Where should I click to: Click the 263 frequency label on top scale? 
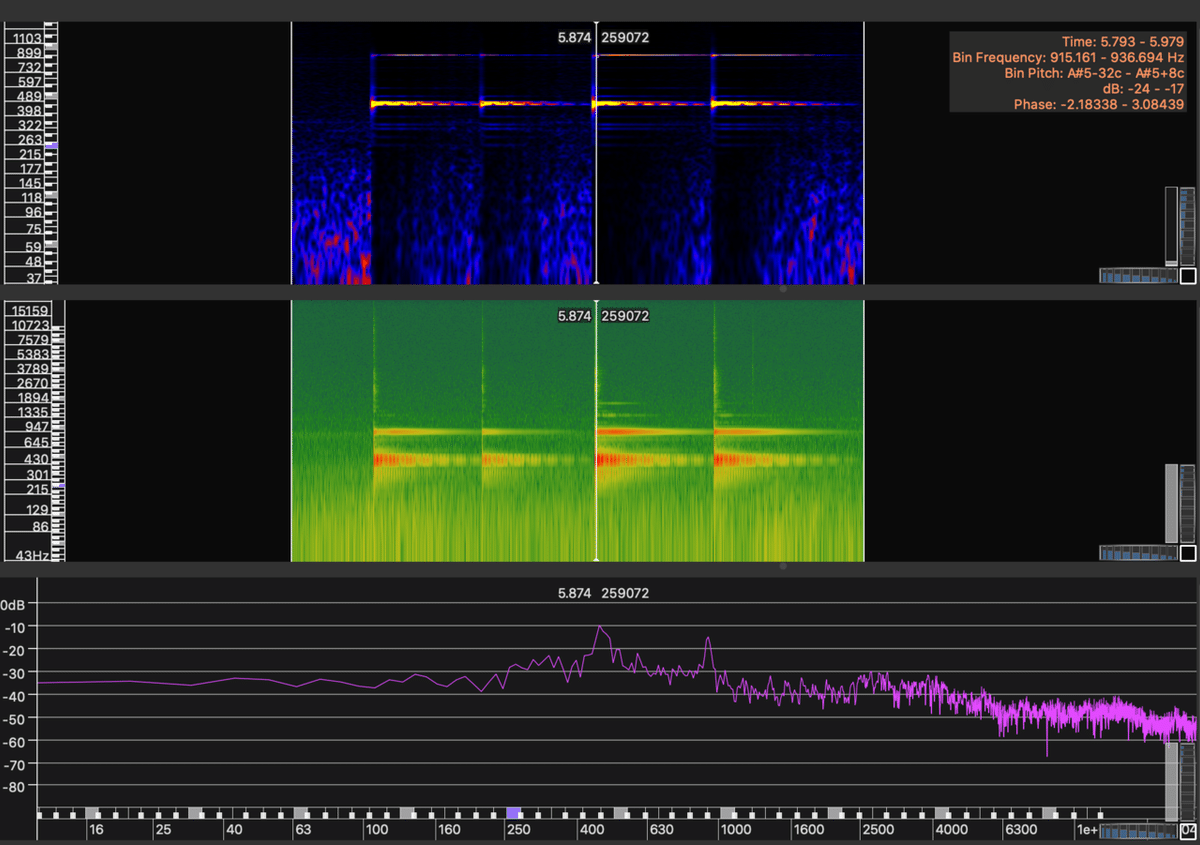pyautogui.click(x=30, y=140)
